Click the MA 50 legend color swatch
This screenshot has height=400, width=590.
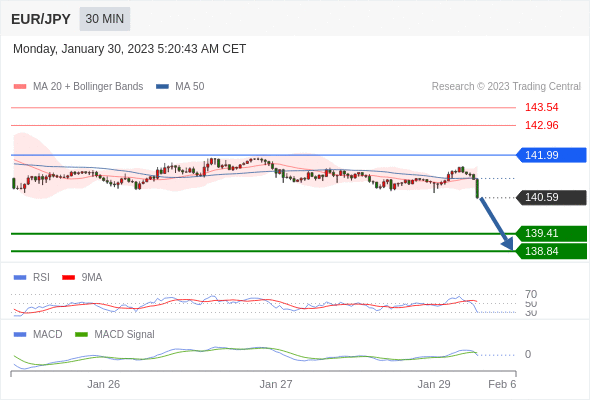(162, 87)
